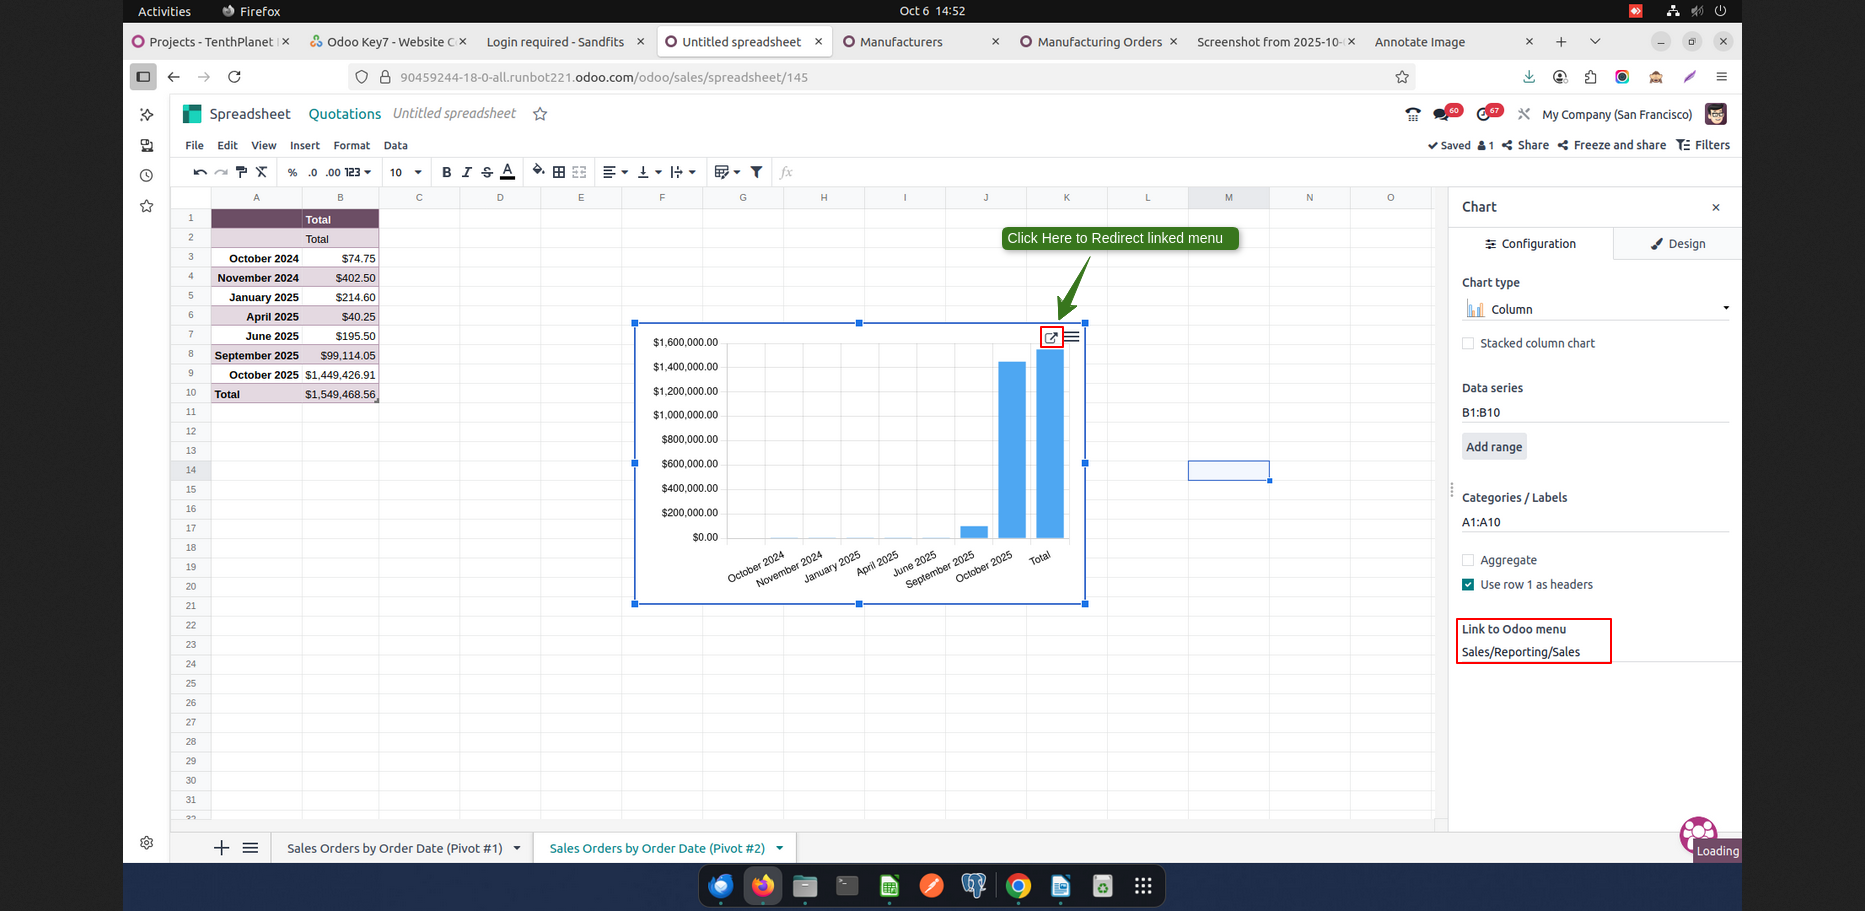Image resolution: width=1865 pixels, height=911 pixels.
Task: Enable Stacked column chart checkbox
Action: coord(1468,343)
